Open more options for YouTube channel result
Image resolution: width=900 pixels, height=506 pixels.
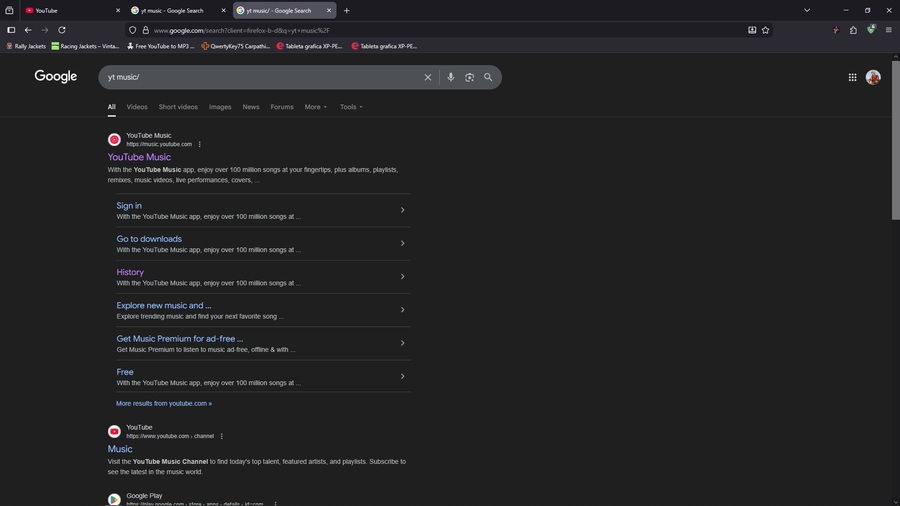pyautogui.click(x=222, y=437)
